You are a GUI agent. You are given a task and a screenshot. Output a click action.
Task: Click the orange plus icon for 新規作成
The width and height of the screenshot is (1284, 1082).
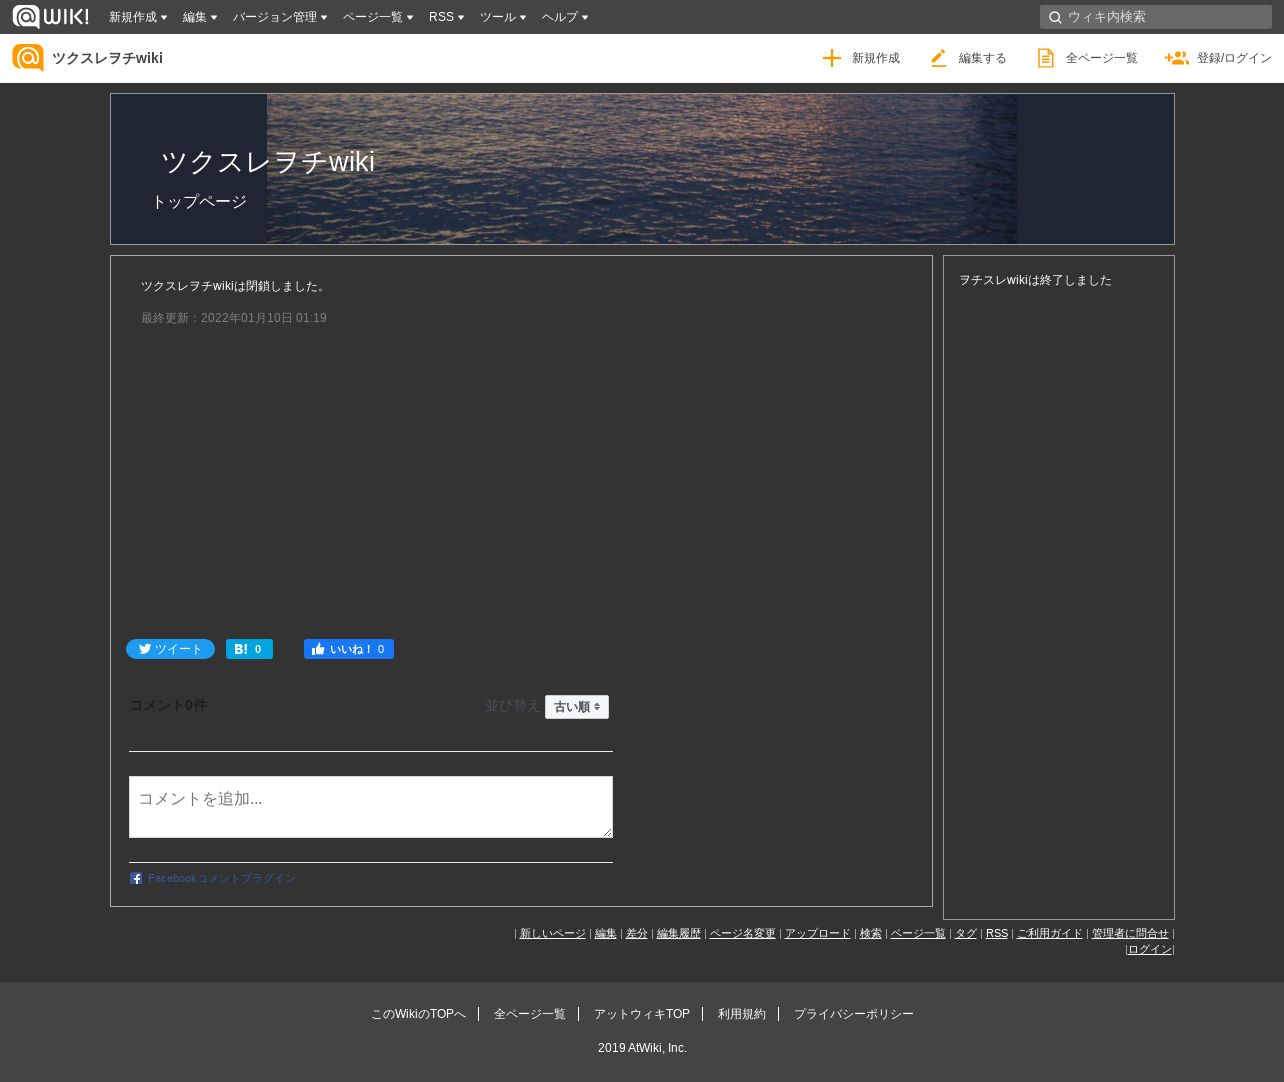tap(832, 58)
